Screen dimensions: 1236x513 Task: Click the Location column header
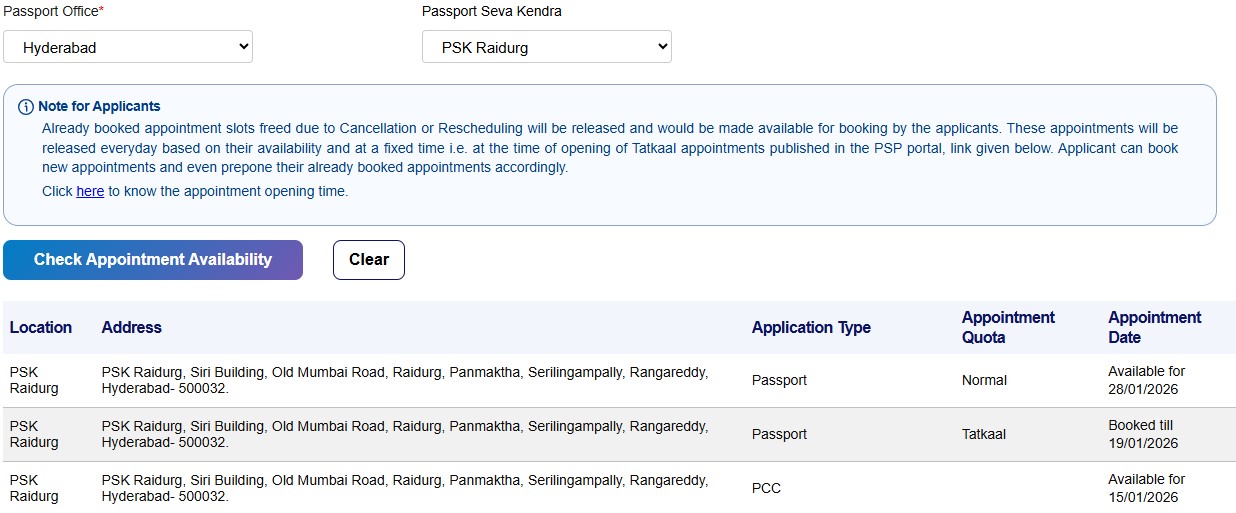click(41, 327)
